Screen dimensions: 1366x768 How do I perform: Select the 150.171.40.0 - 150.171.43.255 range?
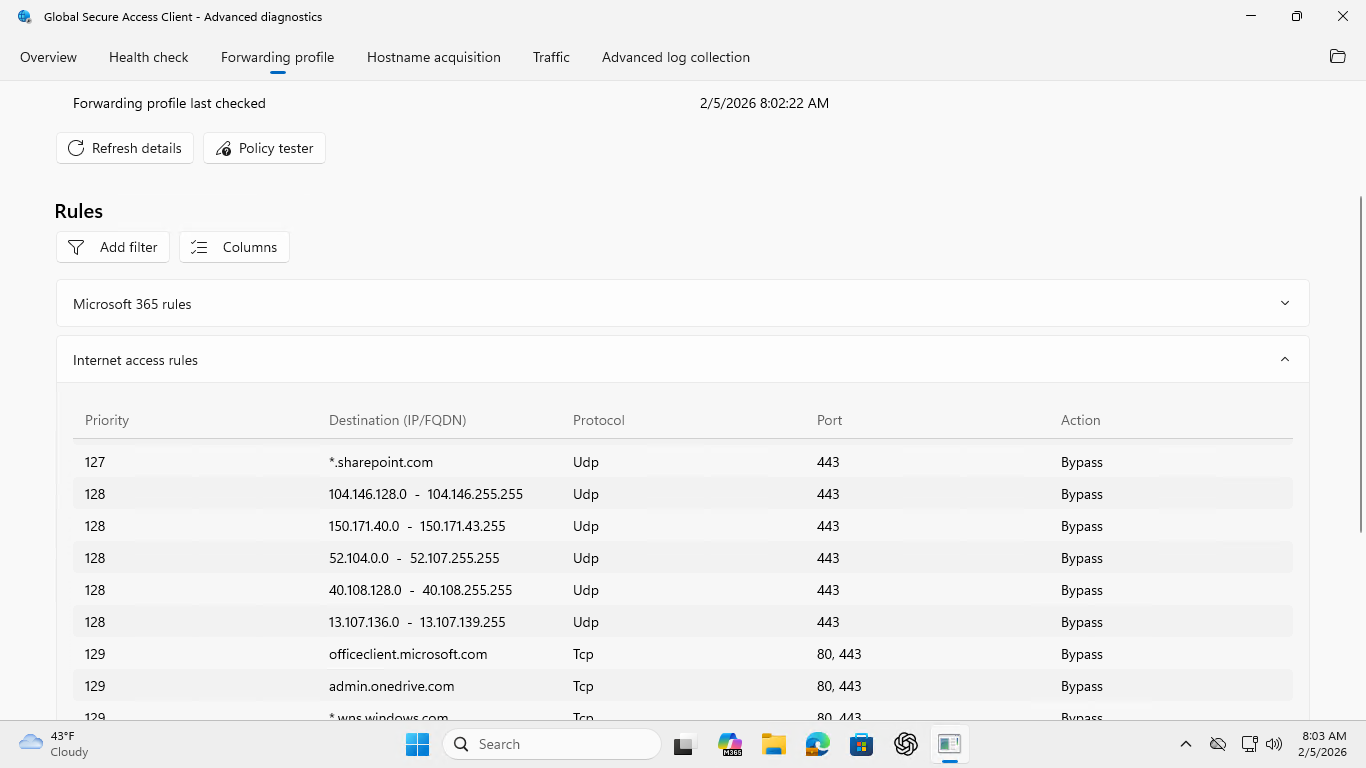click(x=417, y=526)
